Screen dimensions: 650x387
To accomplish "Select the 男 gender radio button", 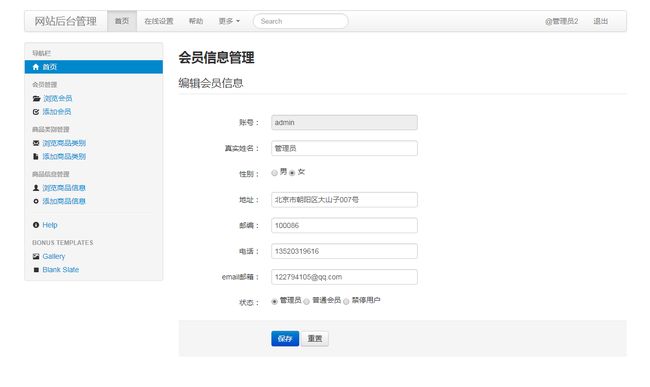I will (274, 173).
